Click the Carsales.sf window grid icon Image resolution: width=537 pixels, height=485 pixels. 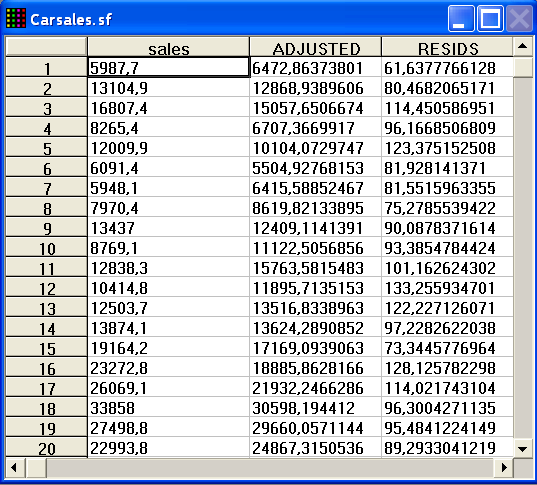16,18
